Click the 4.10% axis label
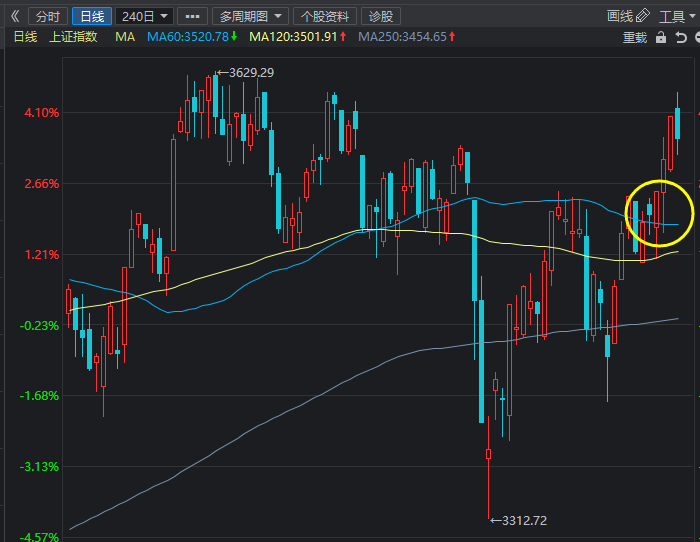The width and height of the screenshot is (700, 542). coord(42,113)
